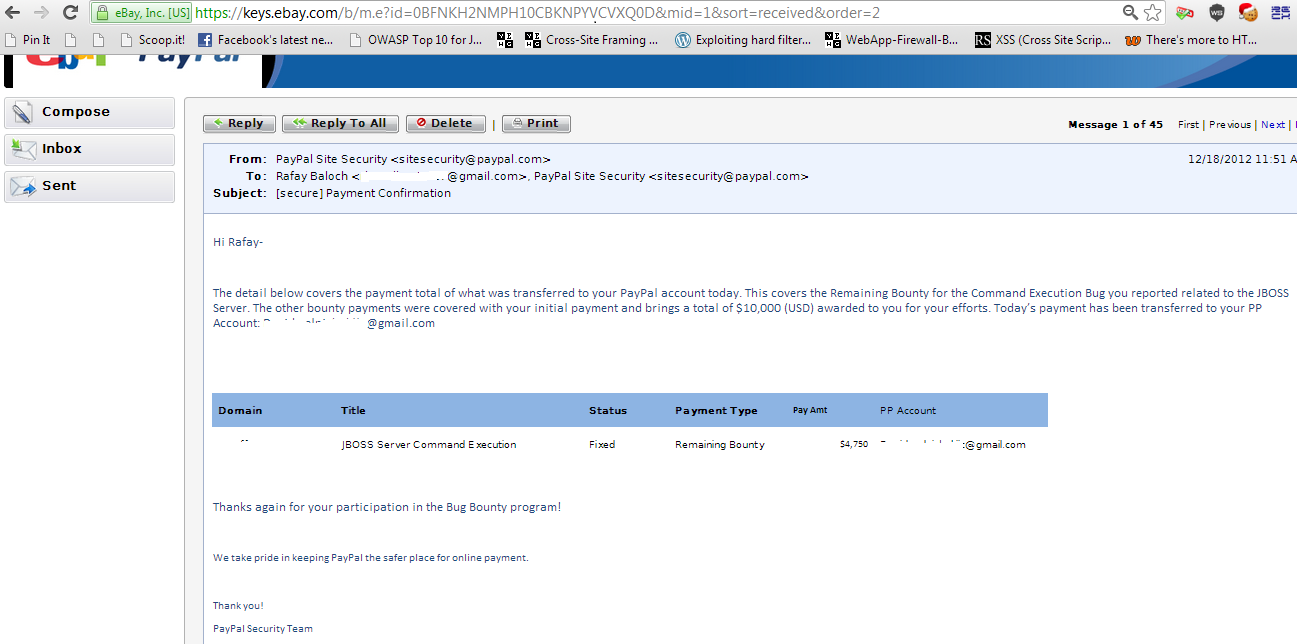This screenshot has height=644, width=1297.
Task: Click the Reply To All button
Action: point(340,124)
